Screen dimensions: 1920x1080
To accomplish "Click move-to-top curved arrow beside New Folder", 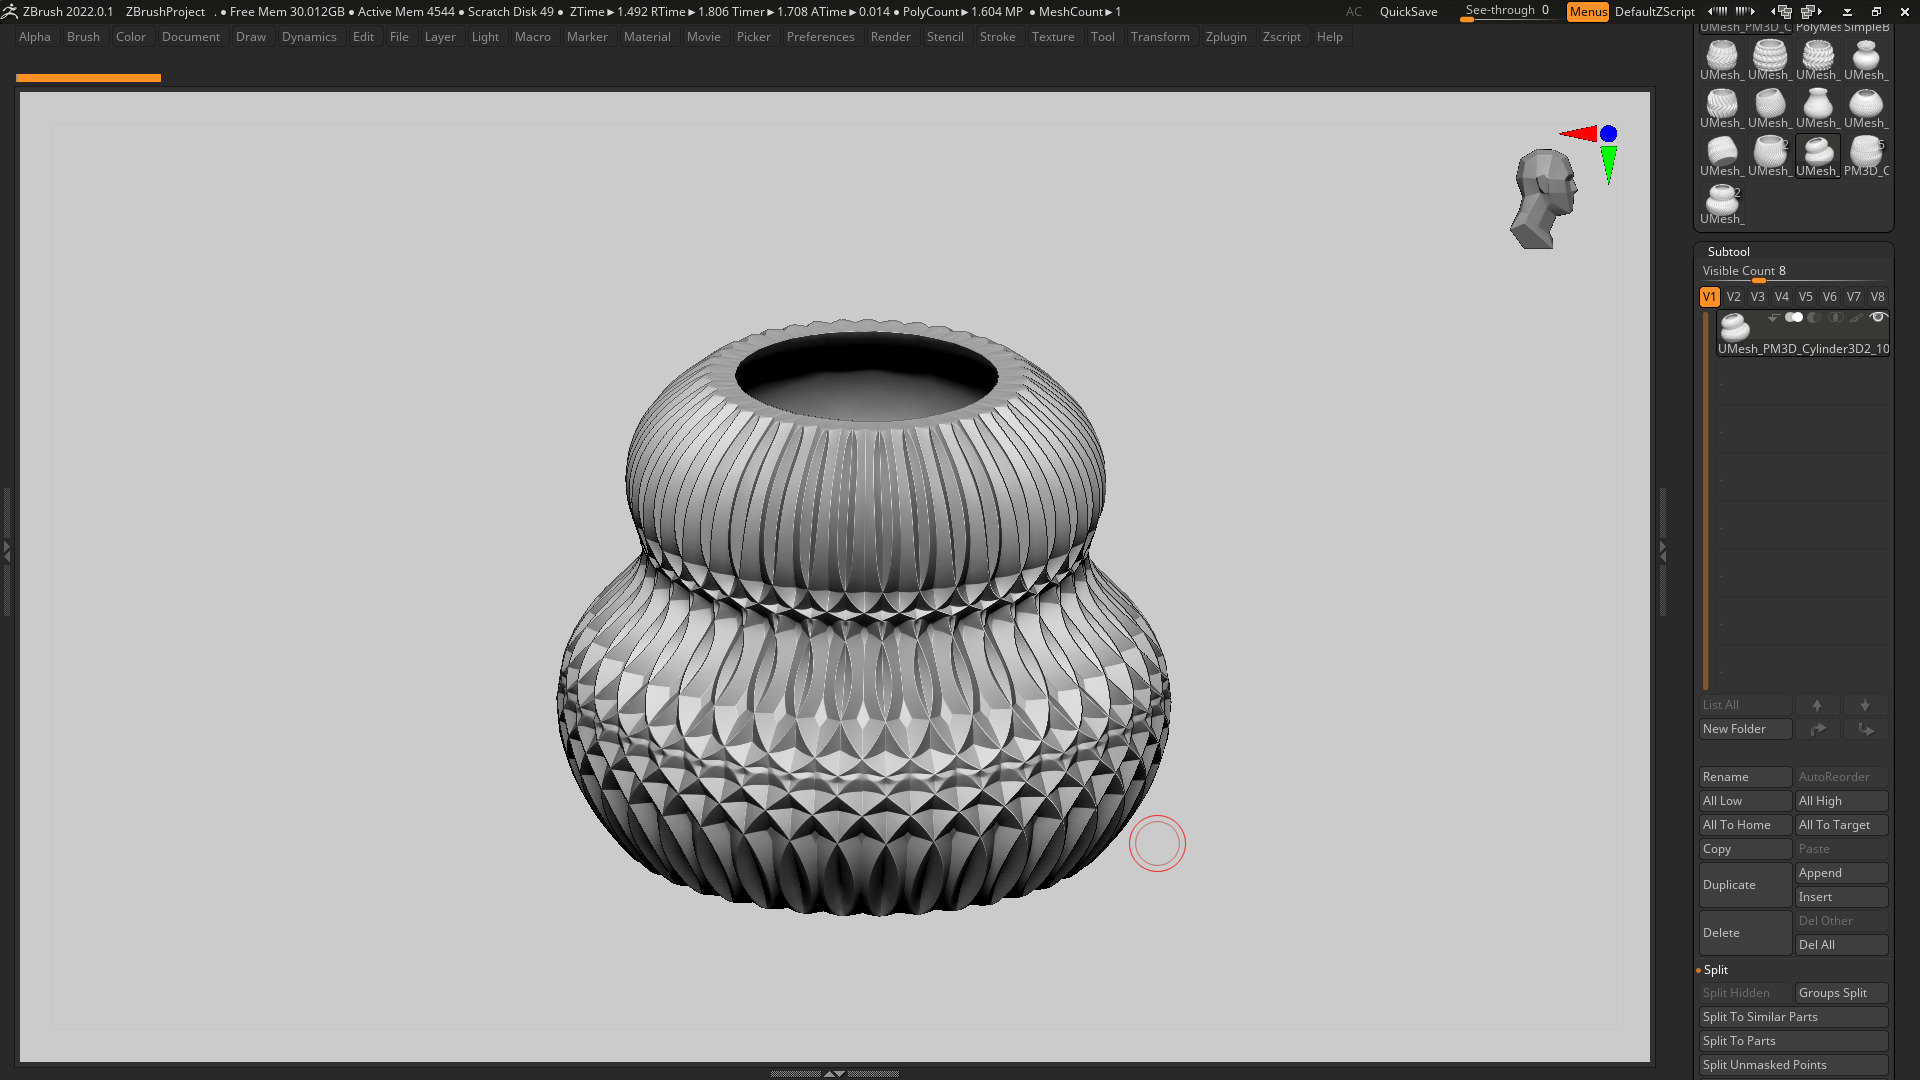I will (x=1817, y=729).
